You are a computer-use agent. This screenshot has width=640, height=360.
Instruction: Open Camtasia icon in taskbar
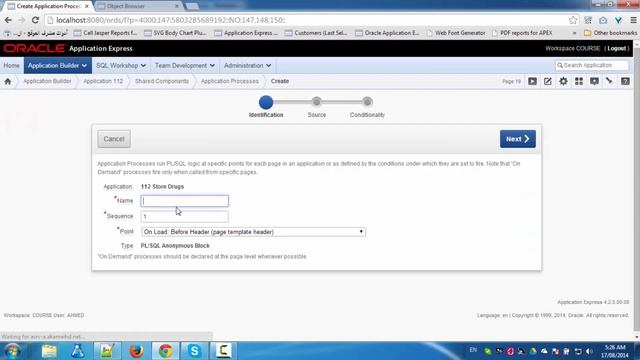tap(224, 351)
